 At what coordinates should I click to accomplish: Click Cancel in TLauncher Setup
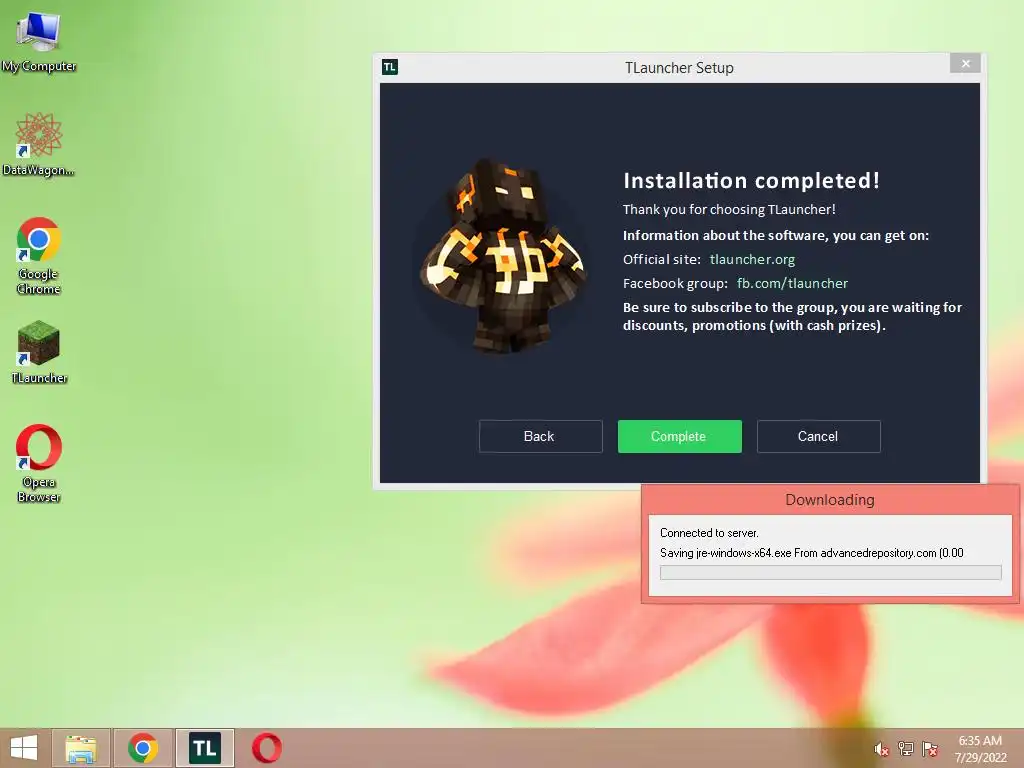click(818, 436)
